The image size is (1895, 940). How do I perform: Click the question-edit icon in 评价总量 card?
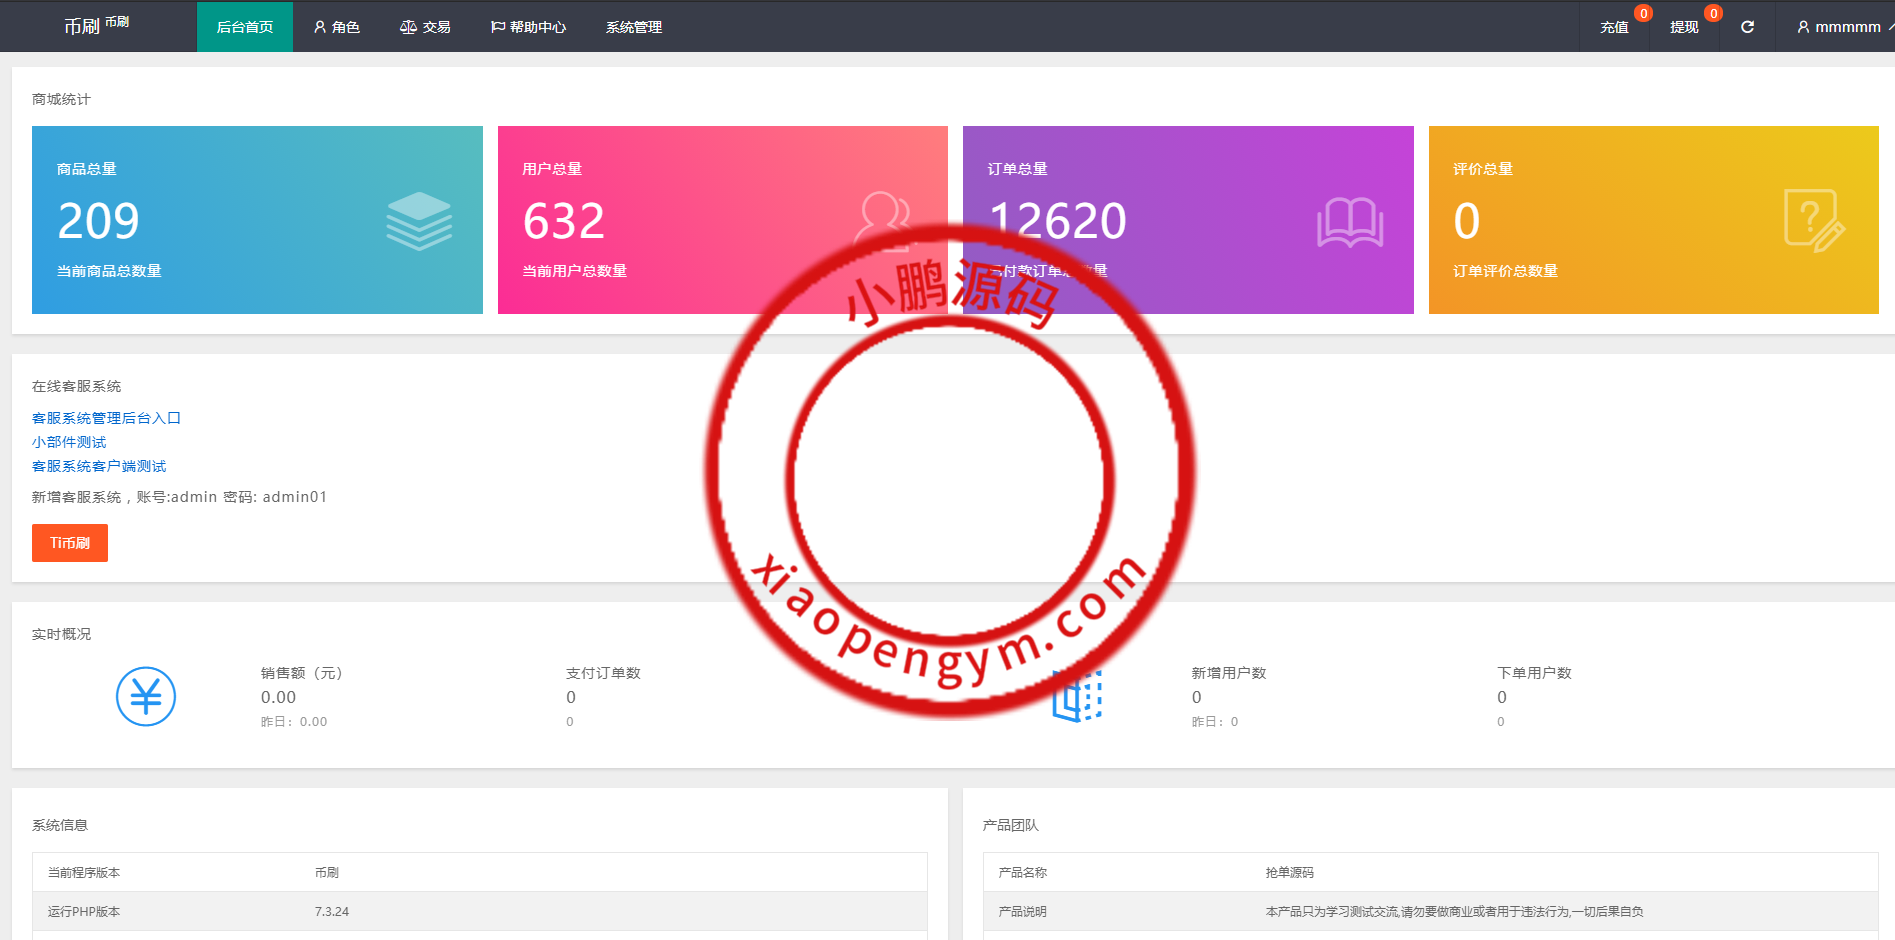[x=1814, y=221]
